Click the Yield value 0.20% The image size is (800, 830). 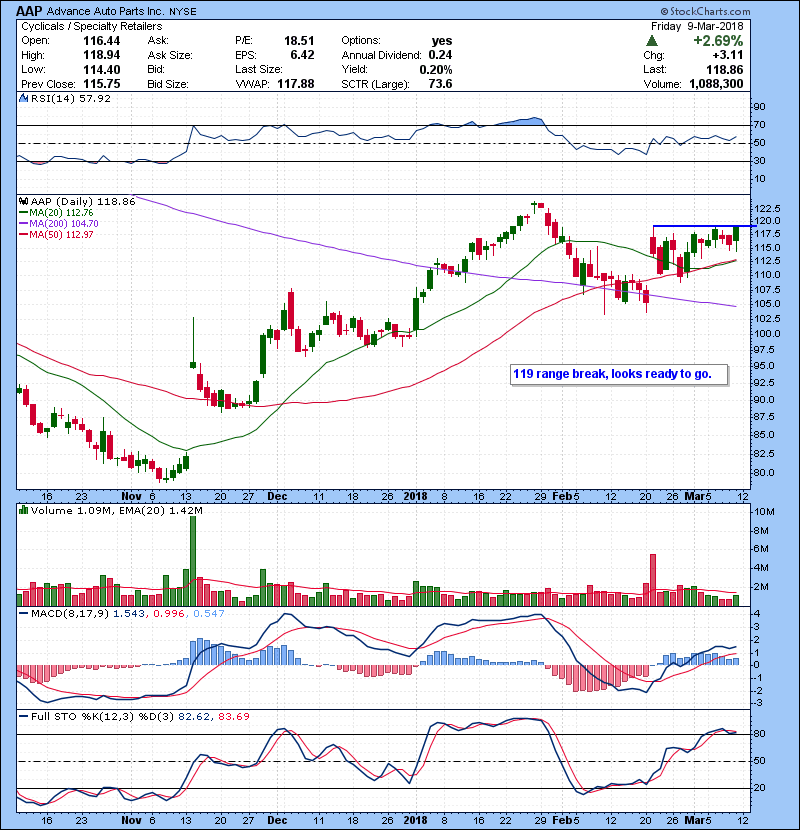436,69
